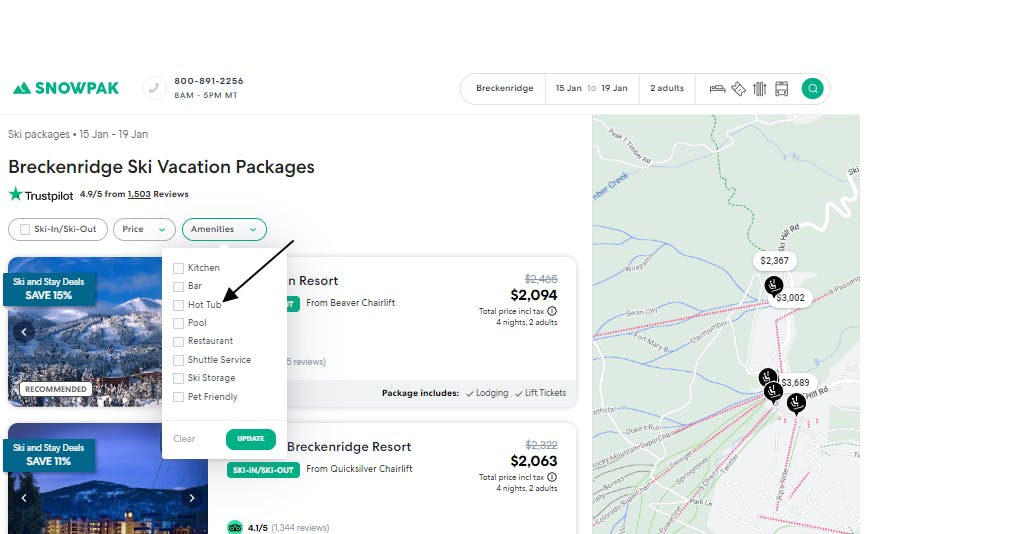Click the phone call icon
Image resolution: width=1036 pixels, height=534 pixels.
[154, 88]
